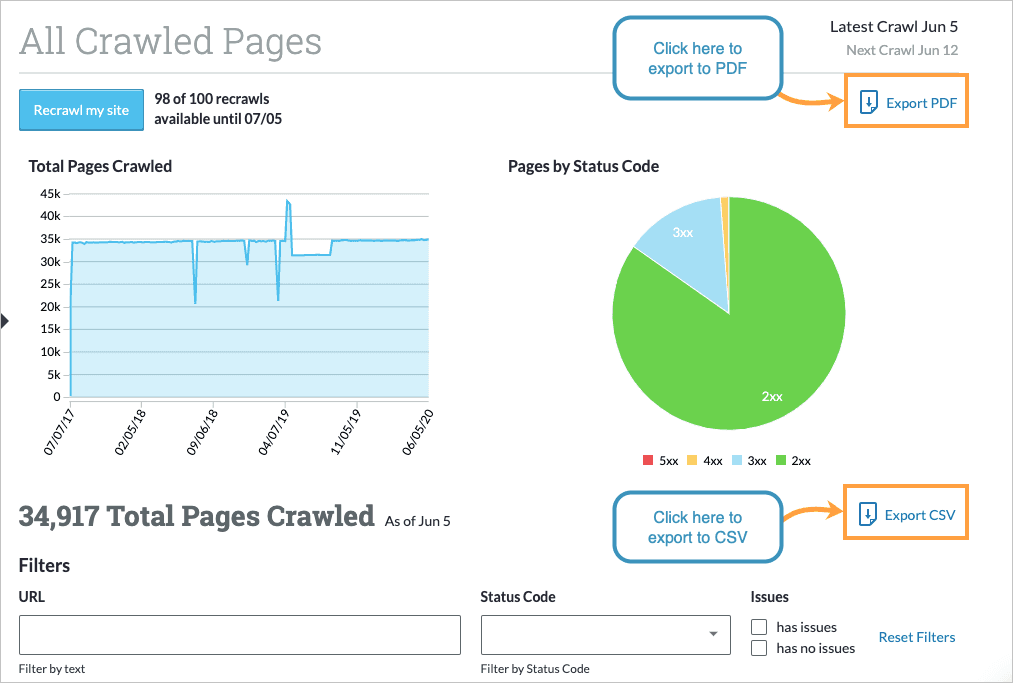1013x683 pixels.
Task: Enable the 'has no issues' checkbox
Action: coord(758,648)
